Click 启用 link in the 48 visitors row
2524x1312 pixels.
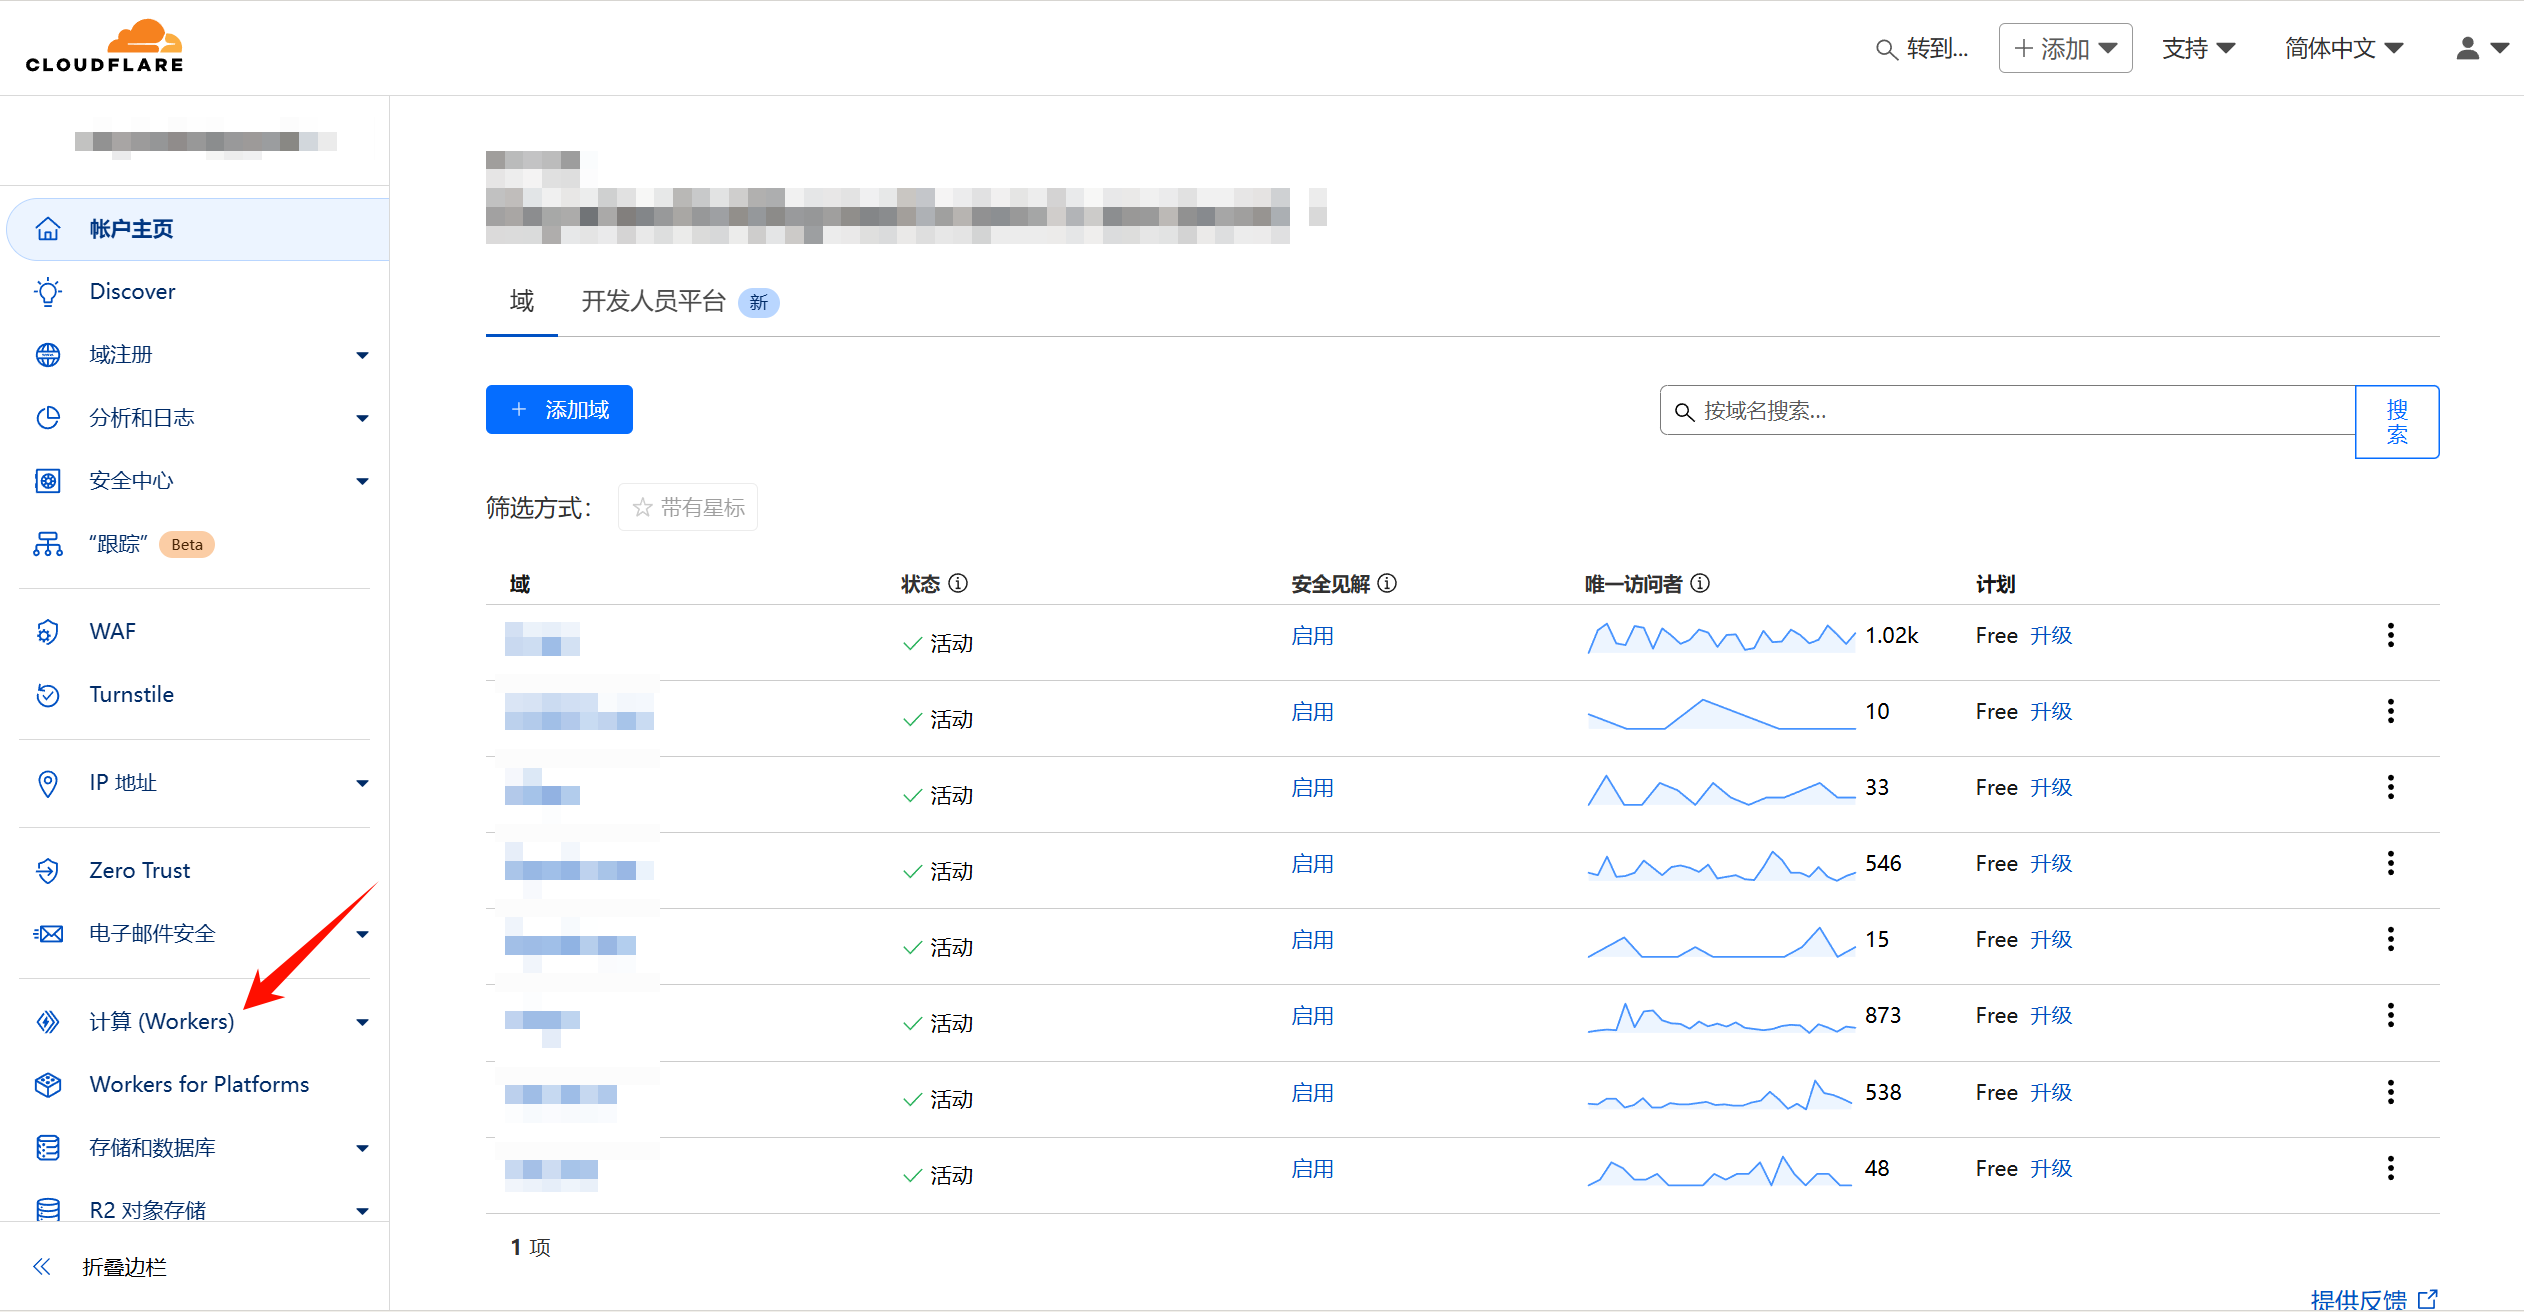point(1312,1169)
